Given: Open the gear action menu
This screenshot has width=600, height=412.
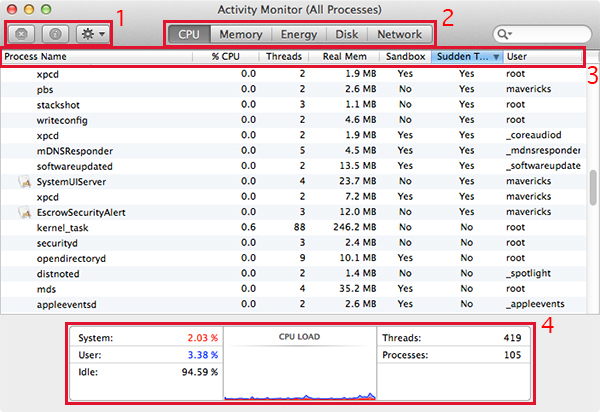Looking at the screenshot, I should [x=93, y=34].
